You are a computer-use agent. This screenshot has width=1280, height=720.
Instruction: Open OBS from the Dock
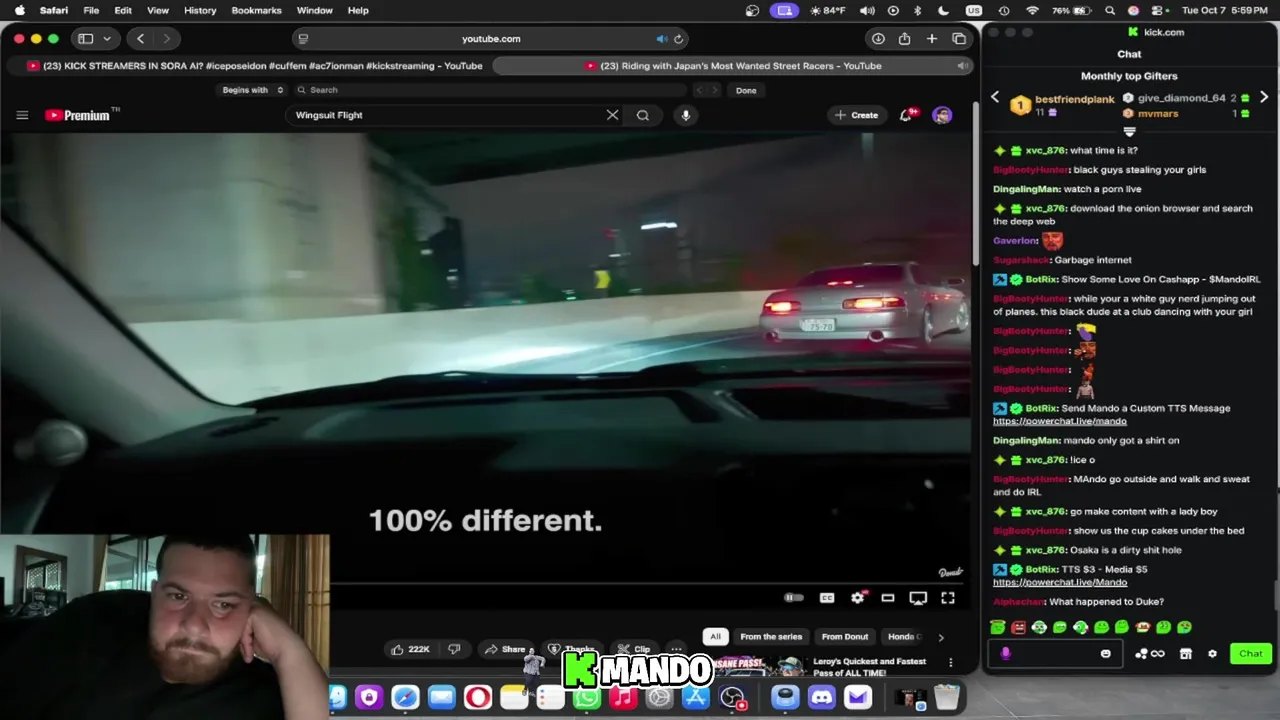[x=732, y=697]
